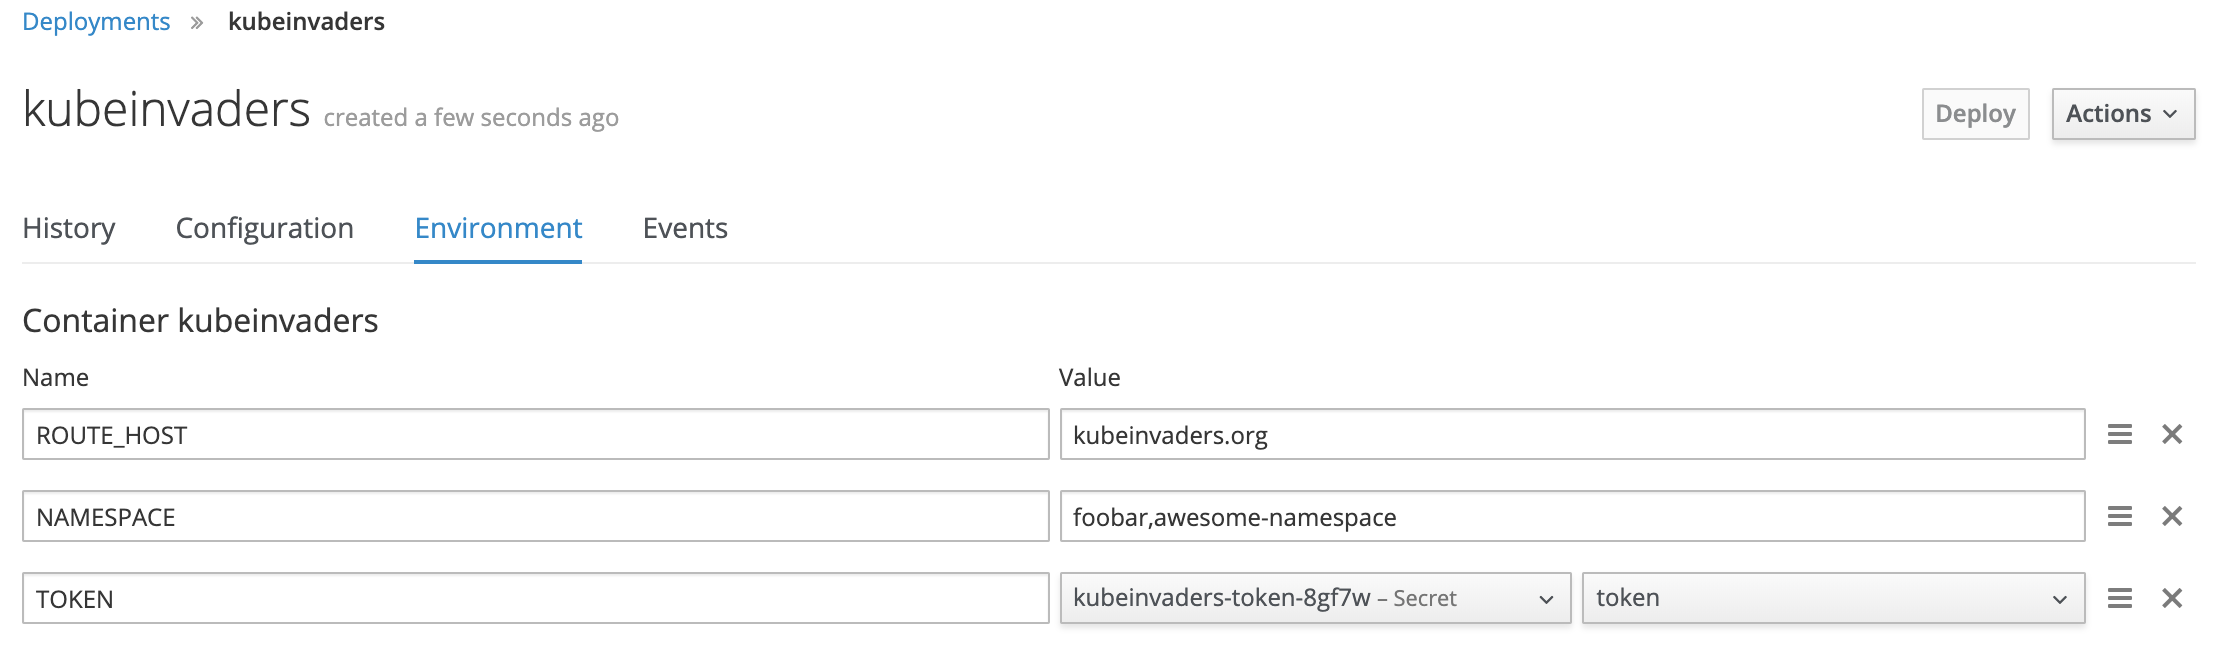The width and height of the screenshot is (2220, 650).
Task: Switch to the History tab
Action: [69, 228]
